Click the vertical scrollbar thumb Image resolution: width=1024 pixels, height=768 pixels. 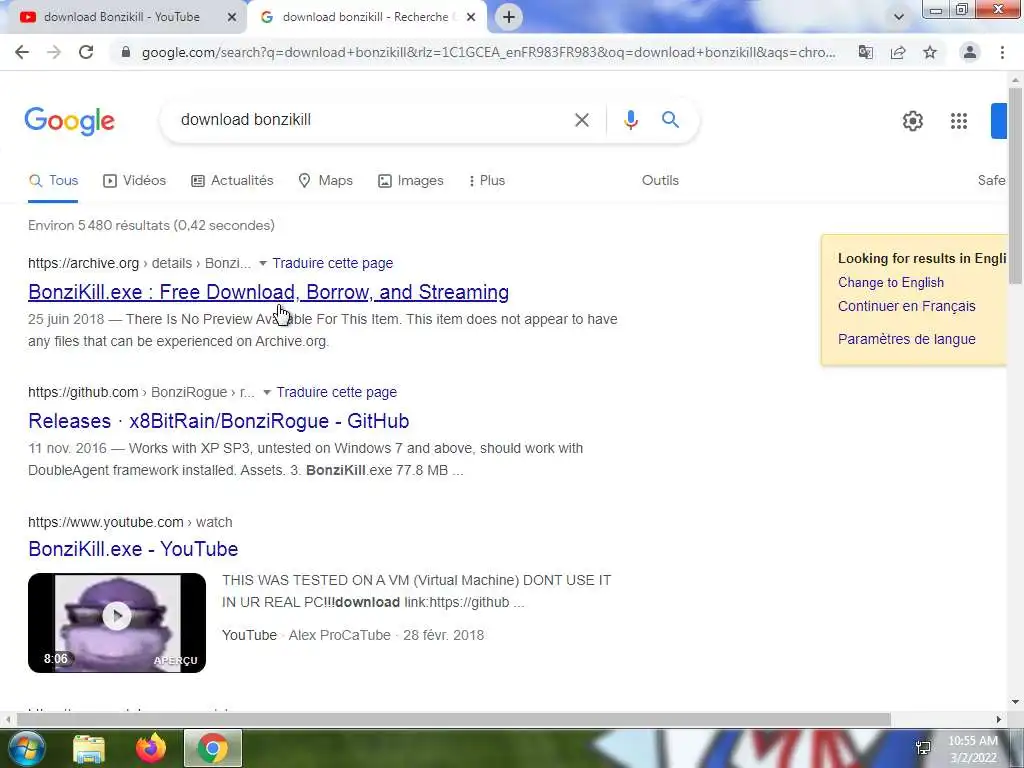point(1016,185)
